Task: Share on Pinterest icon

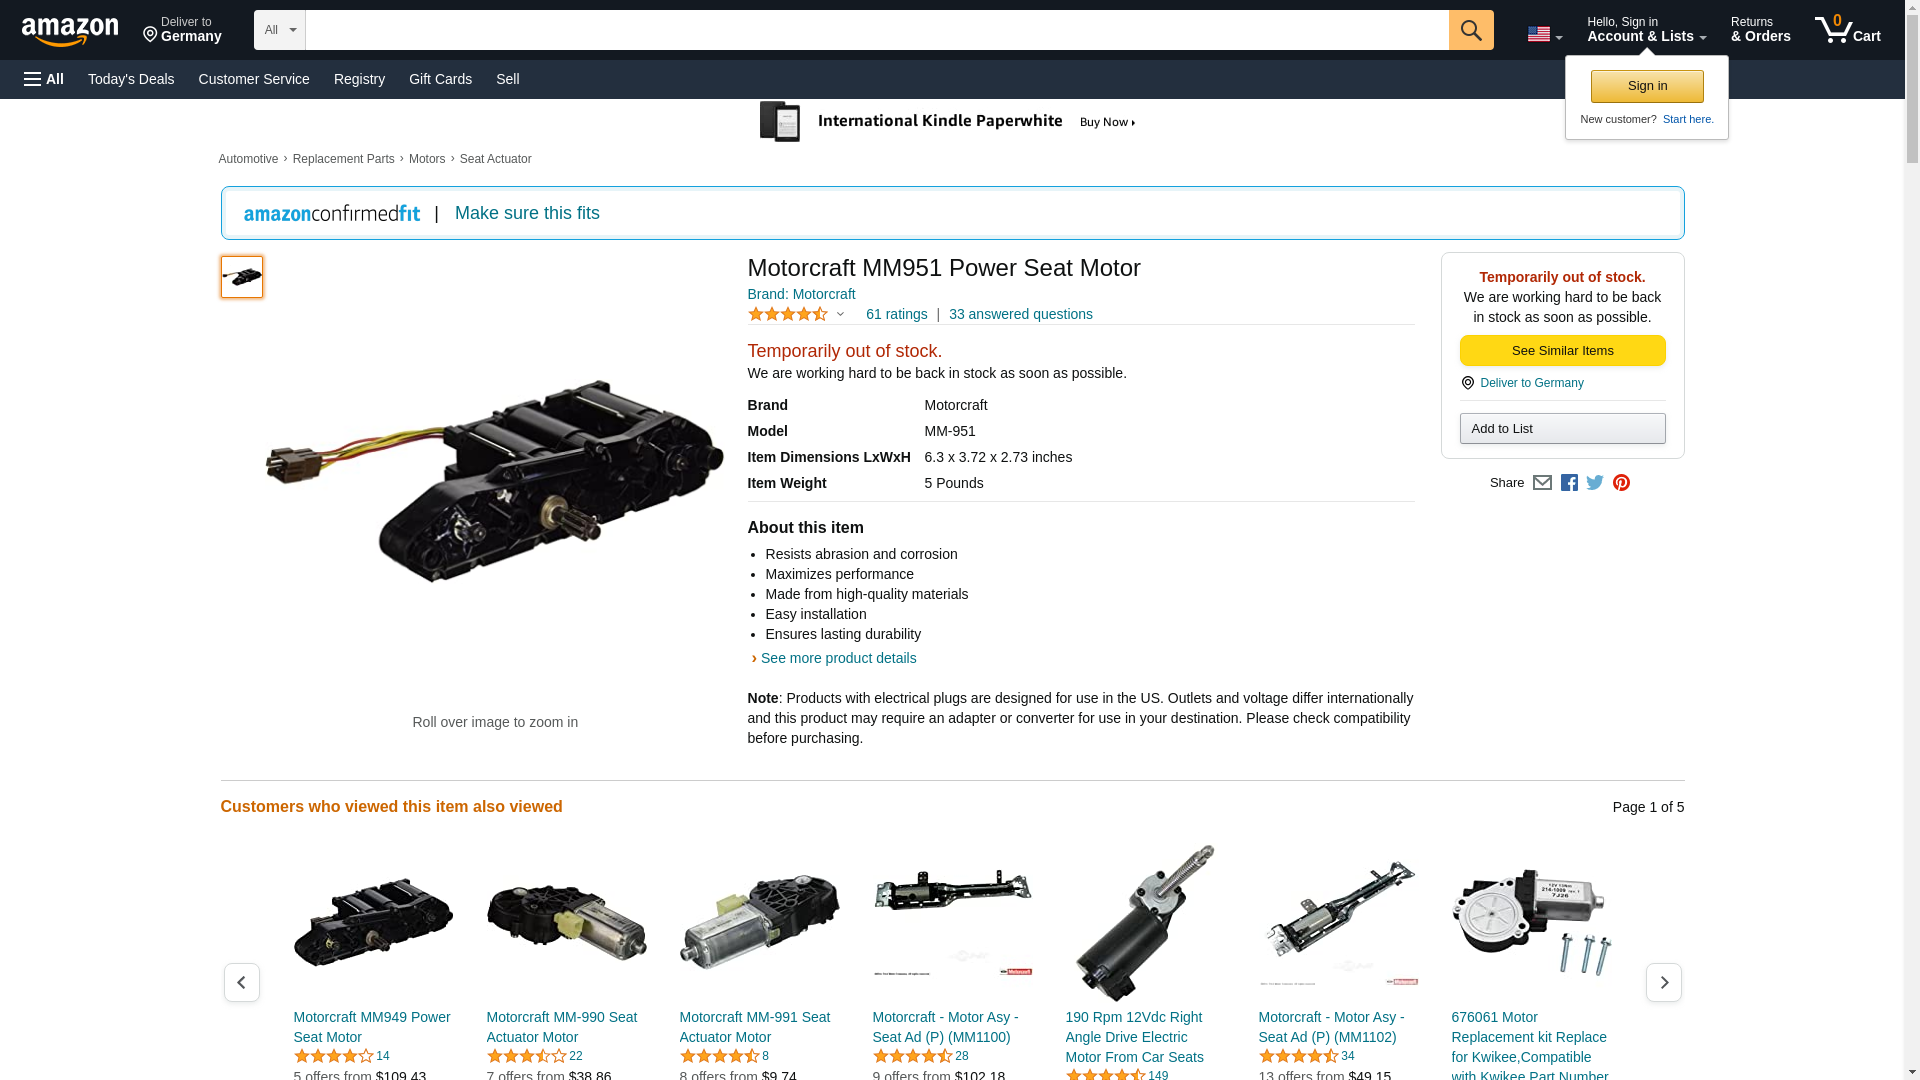Action: click(x=1621, y=483)
